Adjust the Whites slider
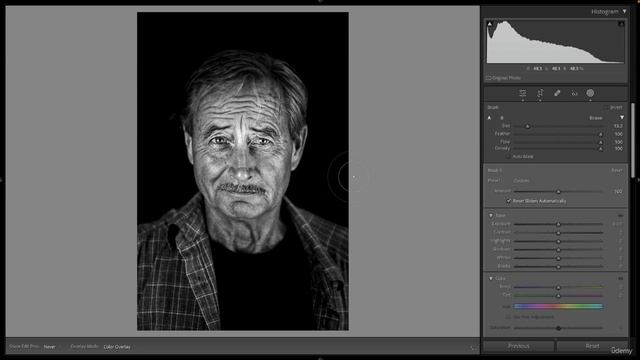Viewport: 640px width, 360px height. [558, 258]
